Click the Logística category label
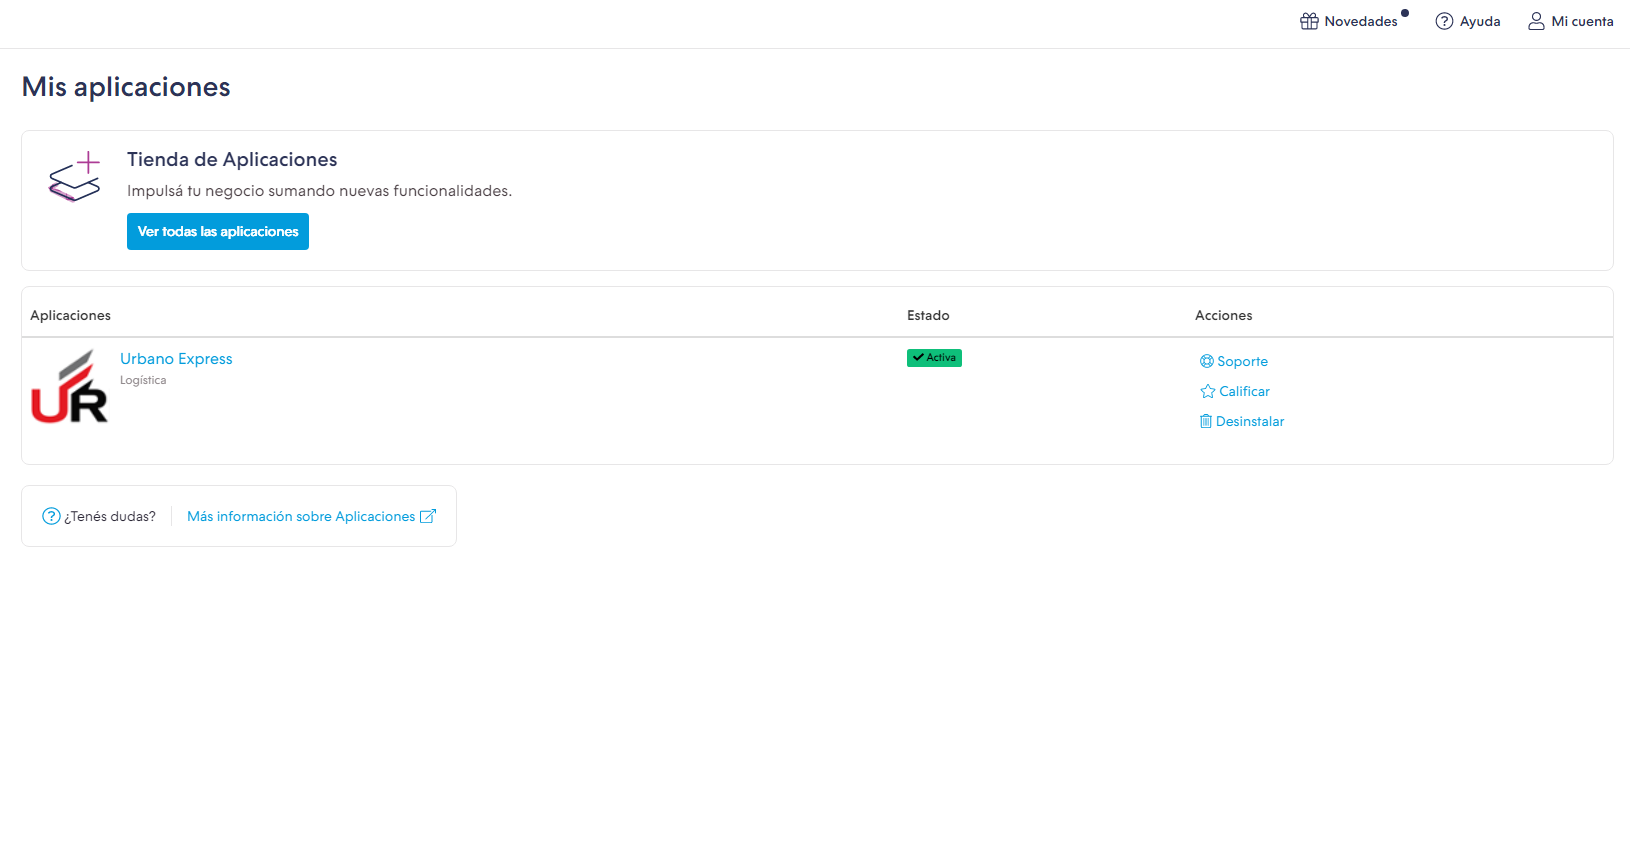The width and height of the screenshot is (1630, 865). pyautogui.click(x=143, y=380)
